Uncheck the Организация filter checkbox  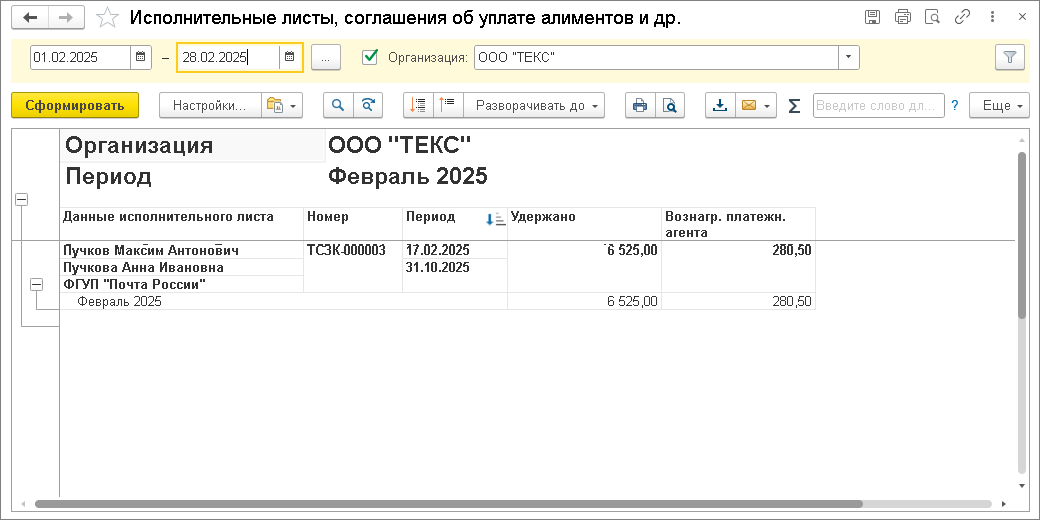point(370,57)
